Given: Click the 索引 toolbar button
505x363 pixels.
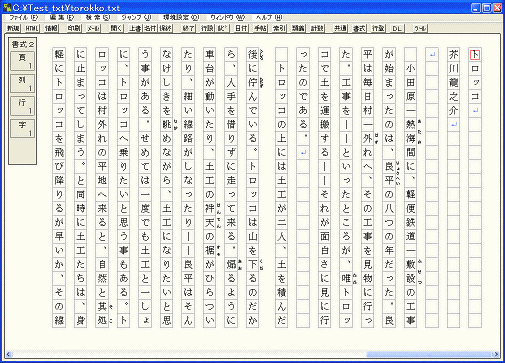Looking at the screenshot, I should tap(279, 28).
